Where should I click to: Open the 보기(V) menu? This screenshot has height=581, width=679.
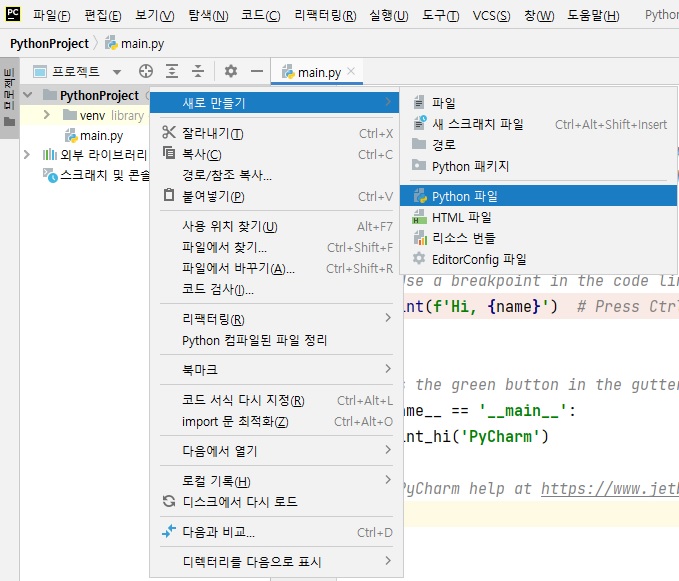pyautogui.click(x=155, y=16)
